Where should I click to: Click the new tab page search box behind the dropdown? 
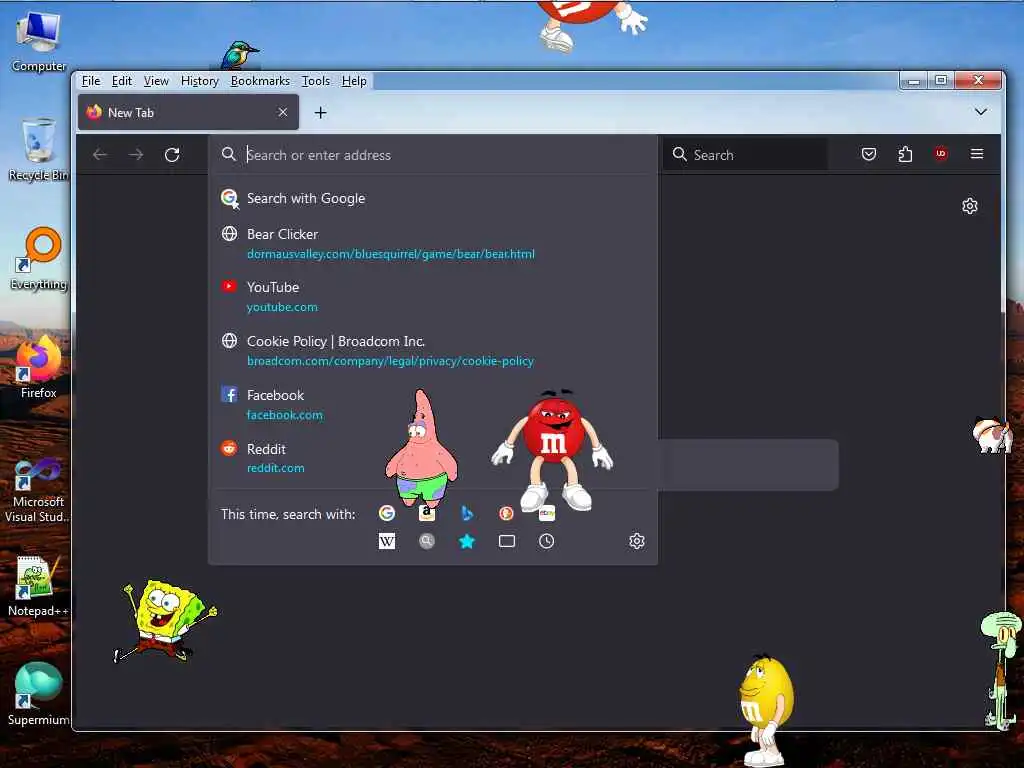coord(748,465)
